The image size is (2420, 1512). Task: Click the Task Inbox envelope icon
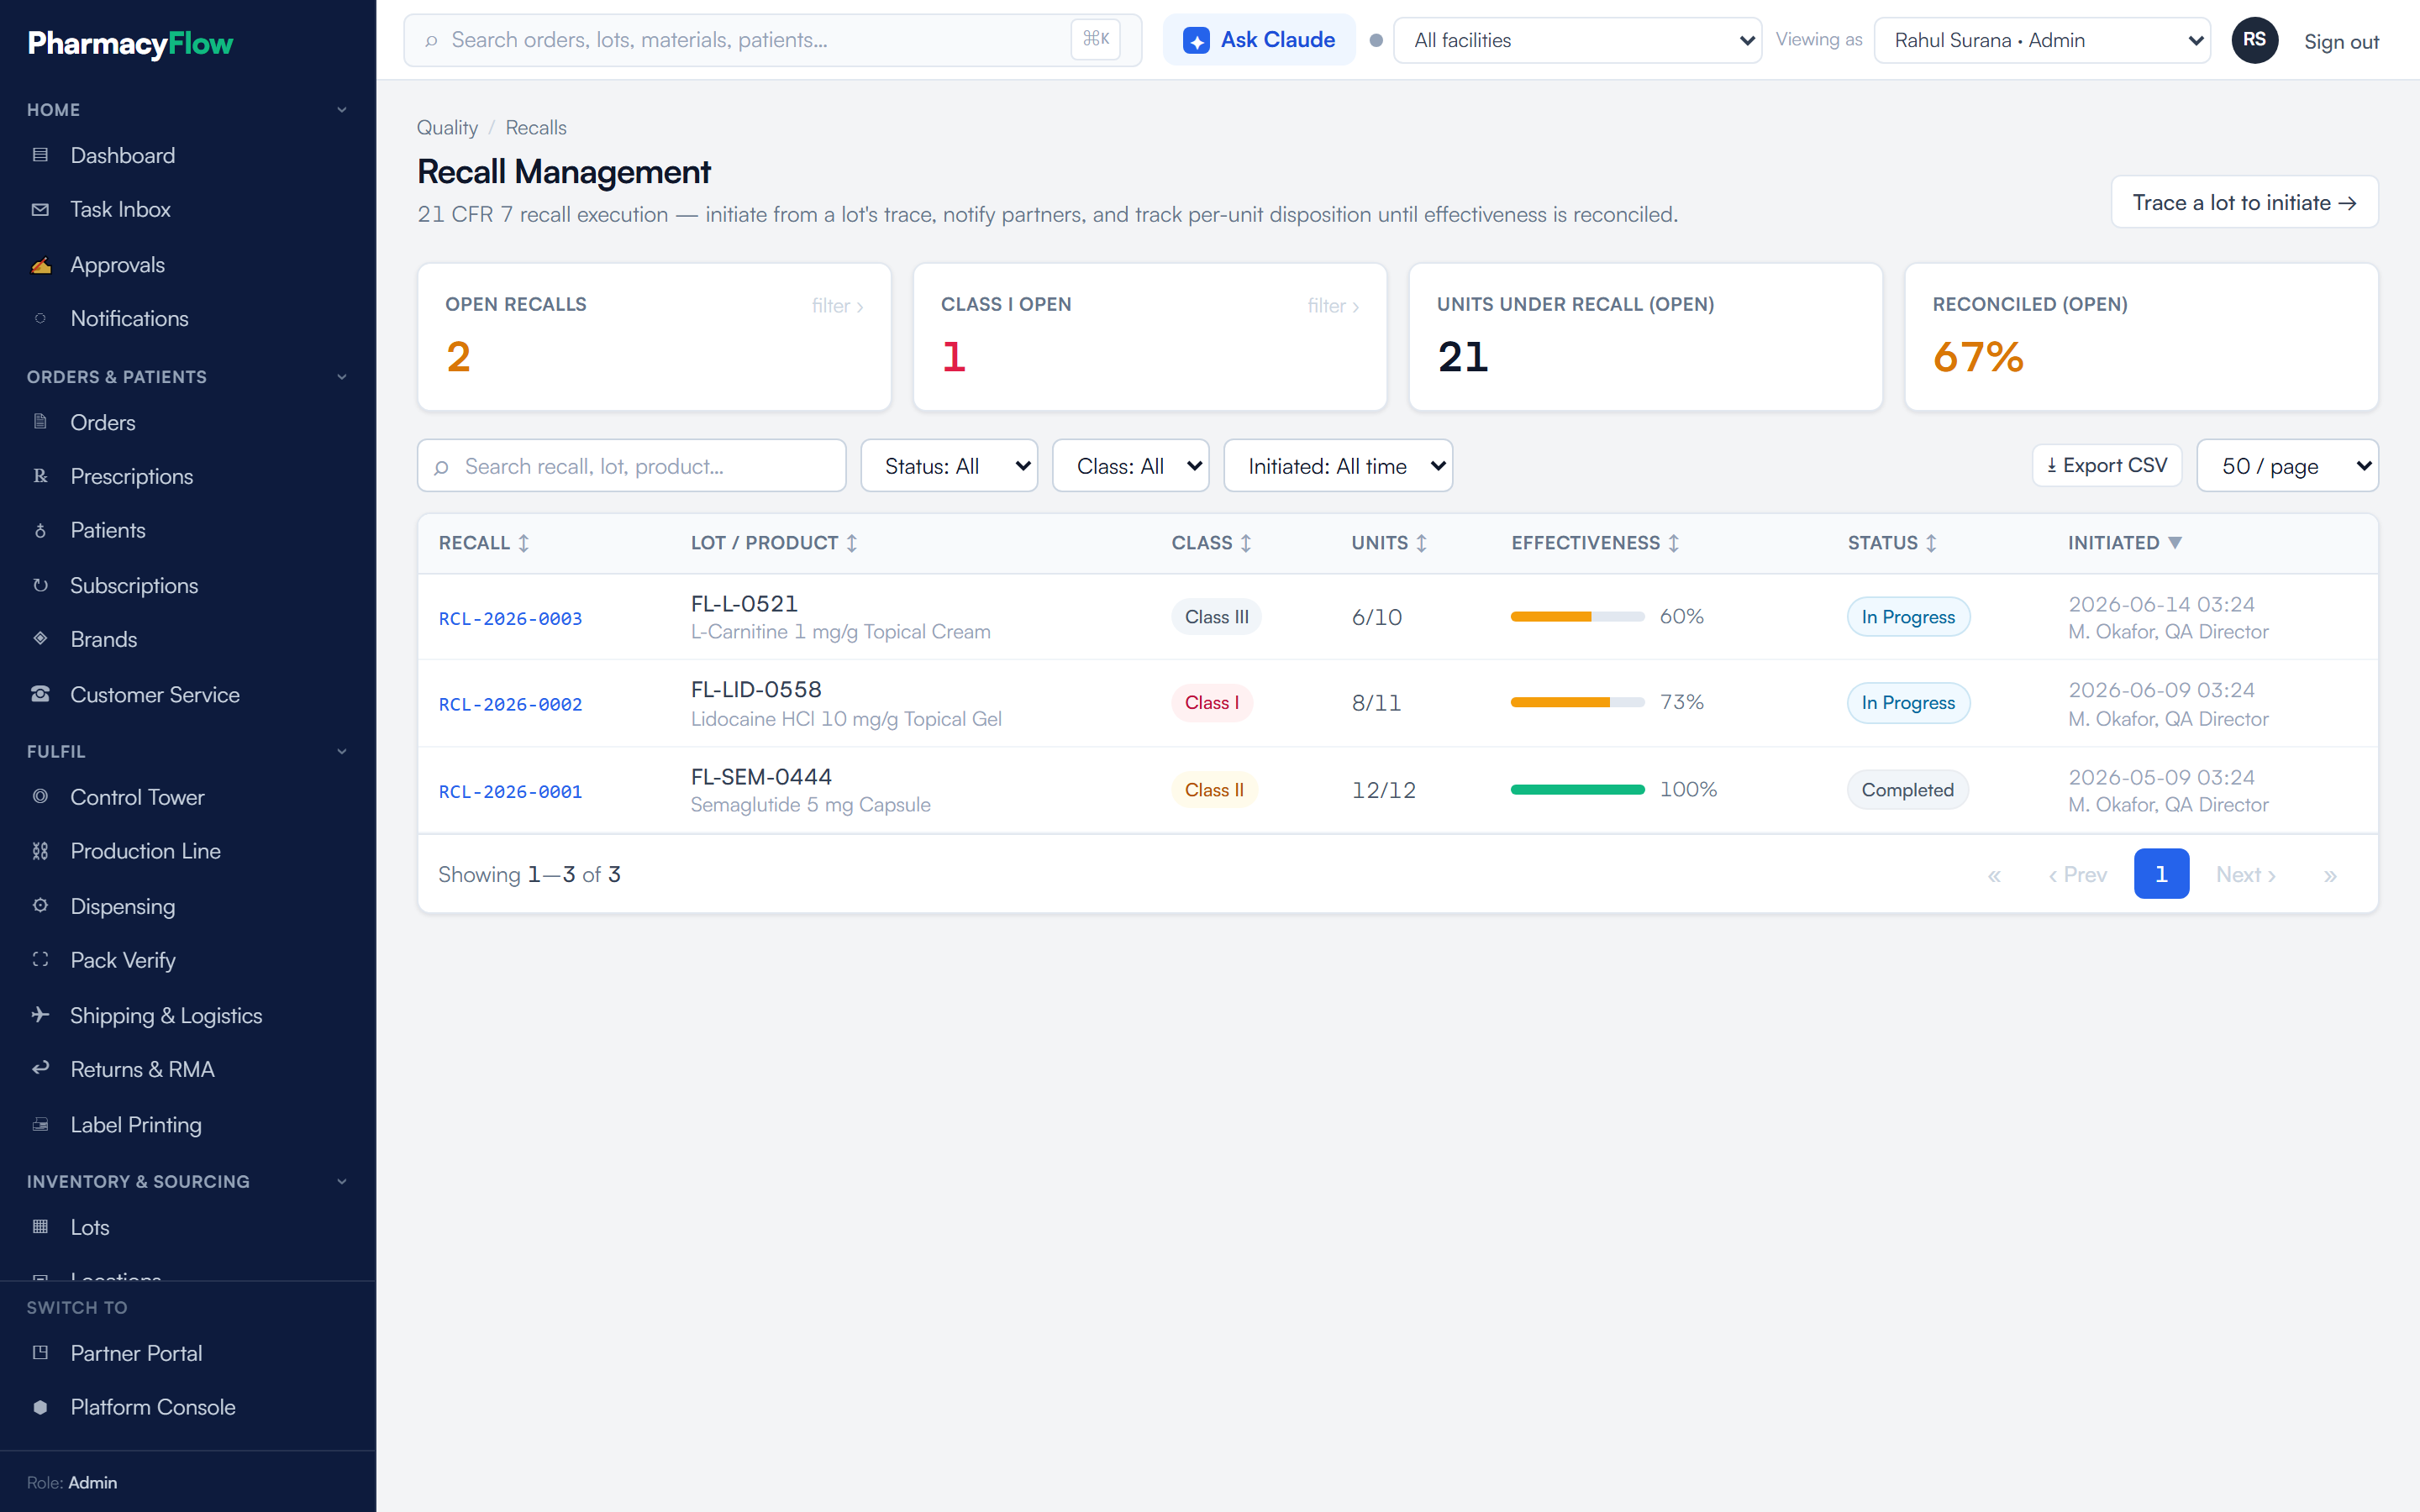point(40,209)
